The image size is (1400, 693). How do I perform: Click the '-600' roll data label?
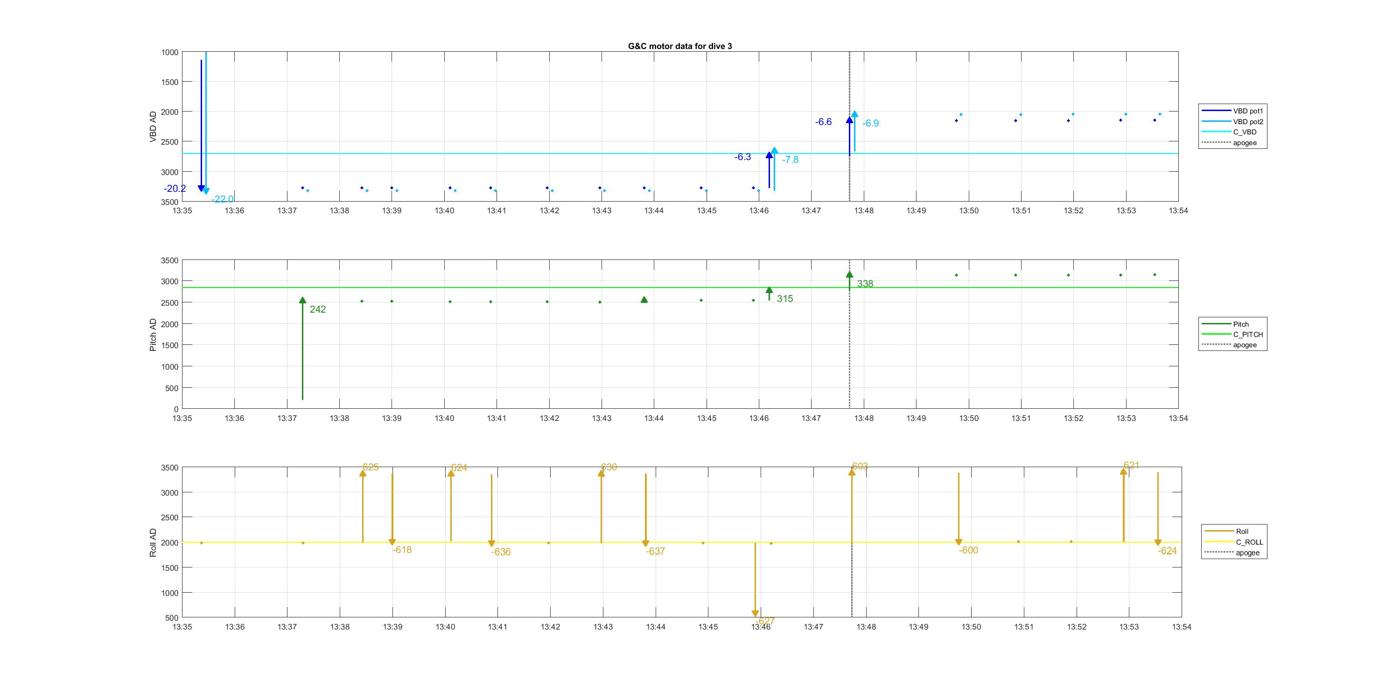[x=969, y=550]
